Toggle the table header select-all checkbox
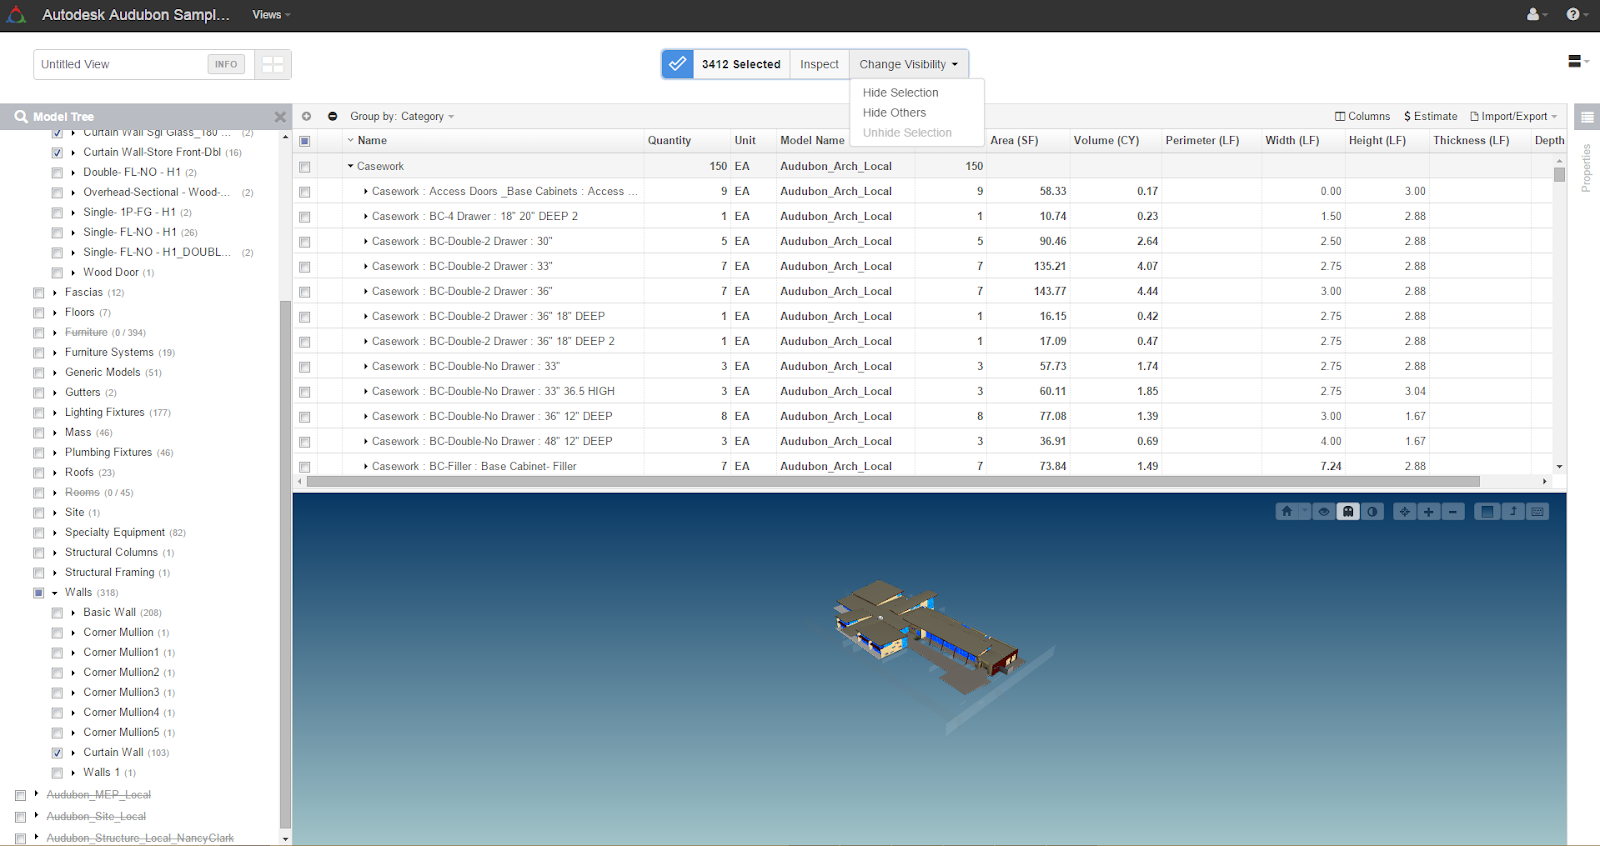Screen dimensions: 1600x846 [x=305, y=141]
